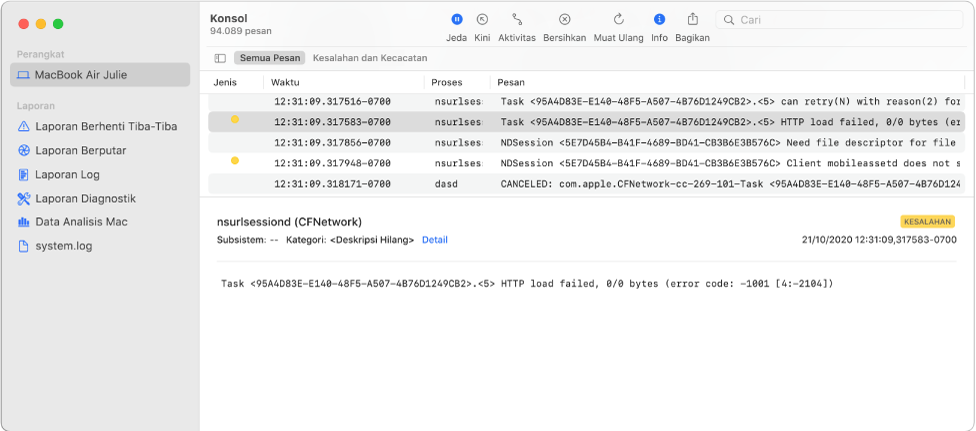Select the Need file descriptor row
The height and width of the screenshot is (431, 976).
point(586,143)
